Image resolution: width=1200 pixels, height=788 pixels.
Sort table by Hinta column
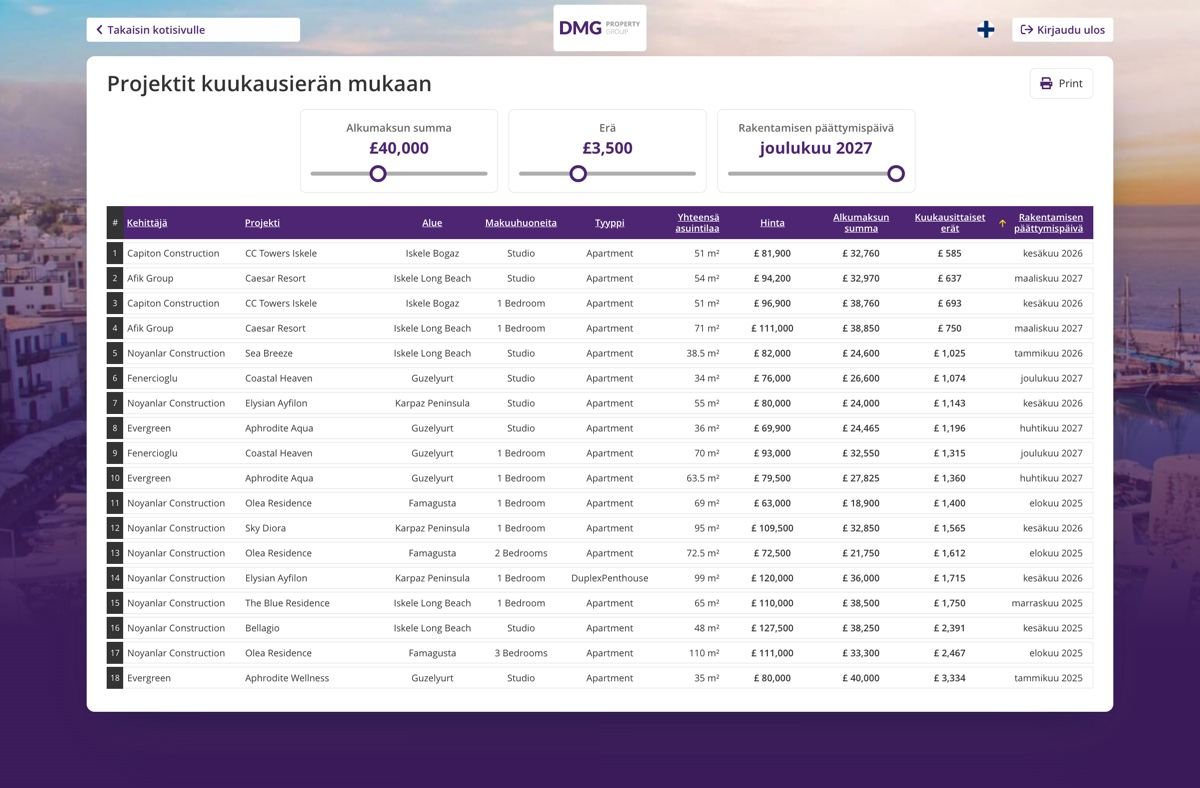click(772, 223)
